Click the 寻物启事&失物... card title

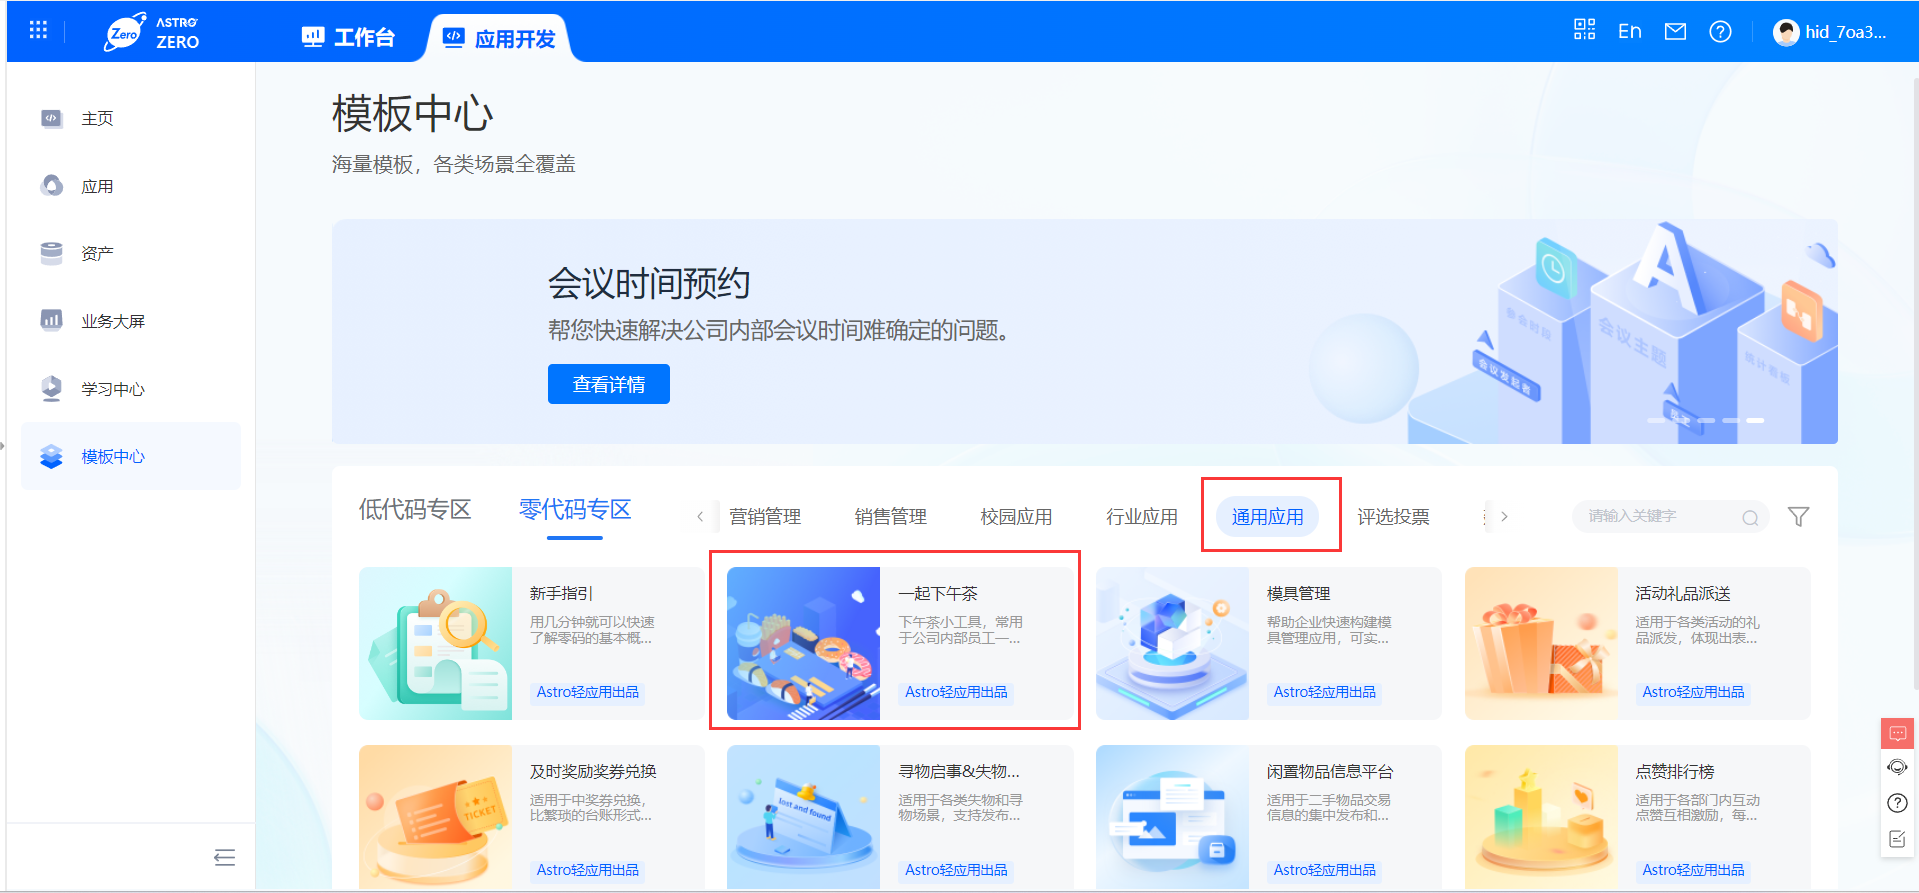(x=959, y=772)
